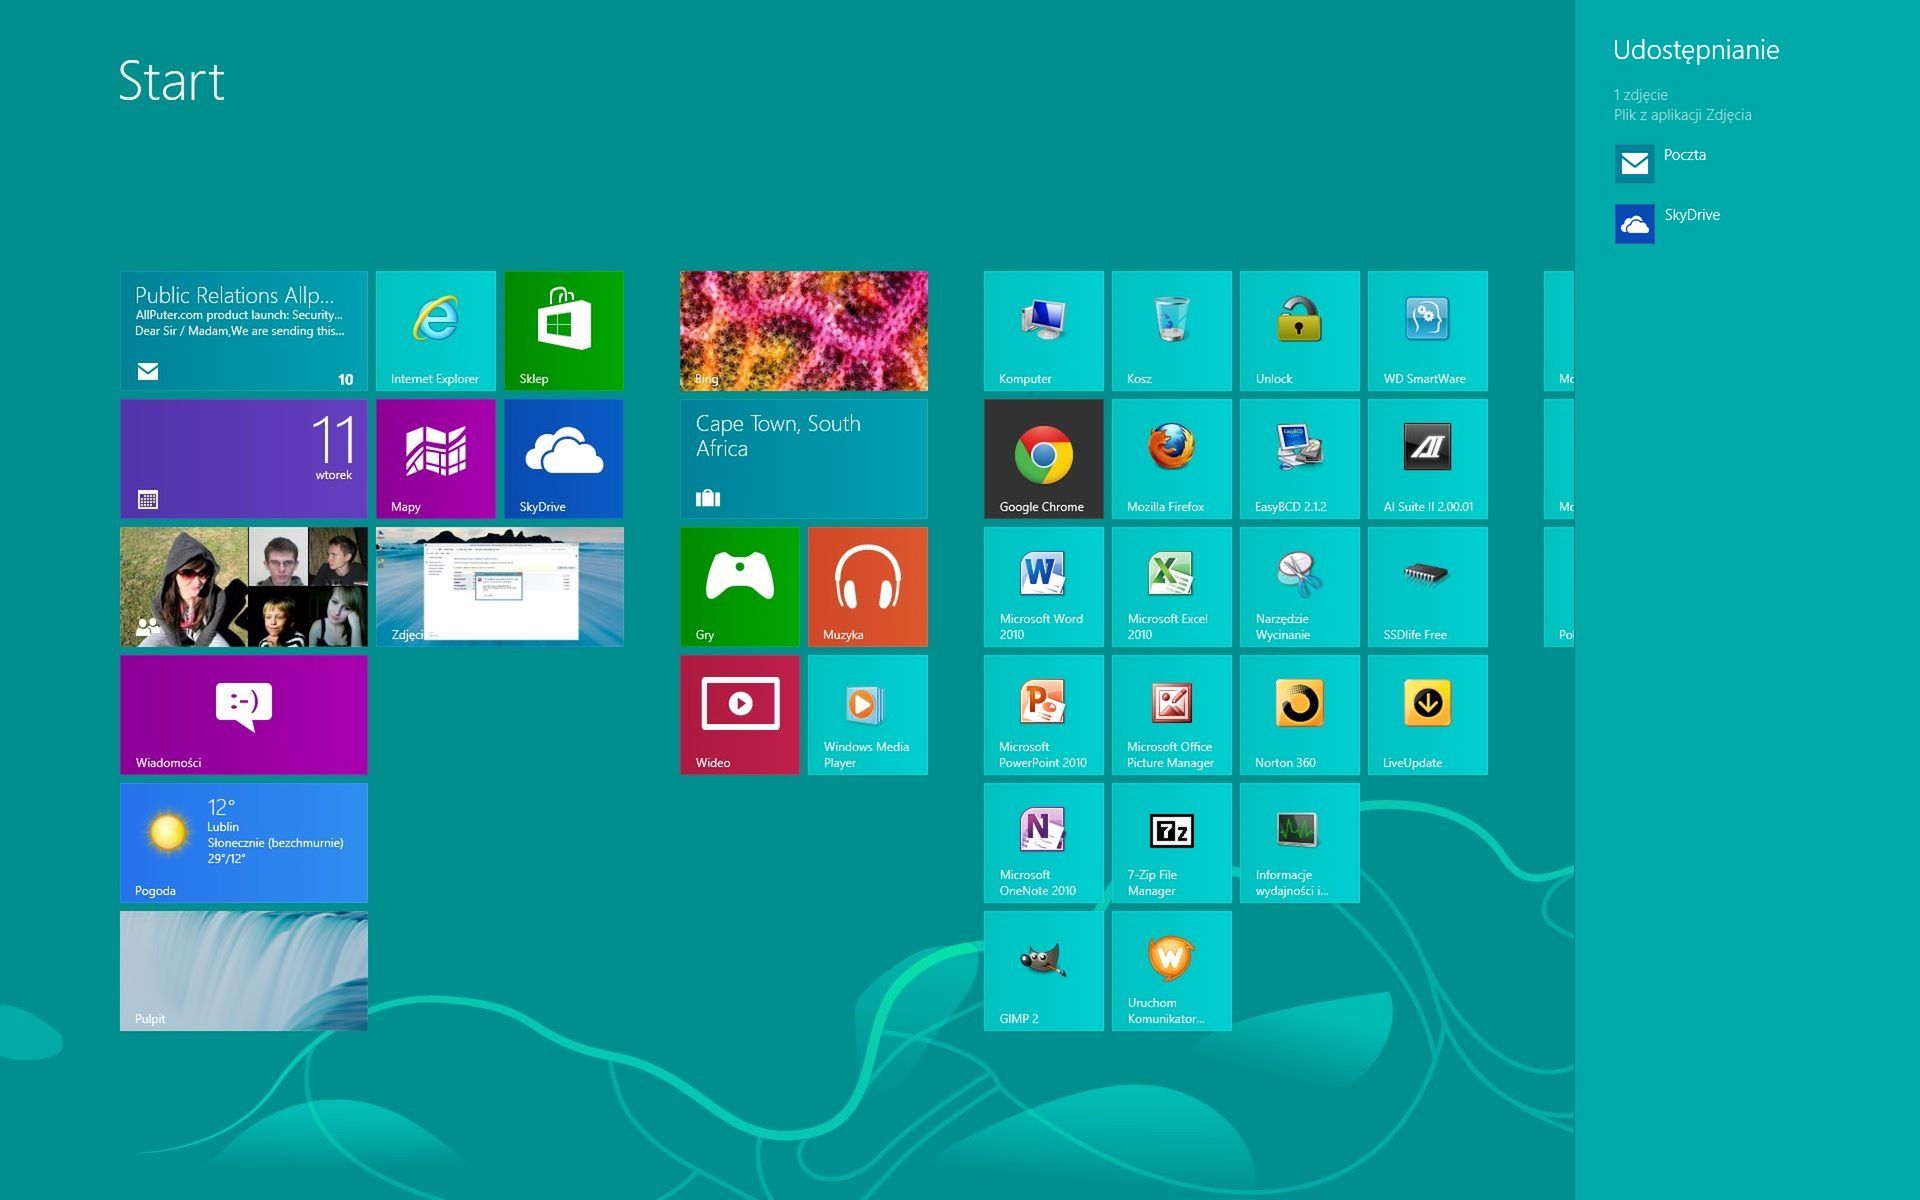Launch GIMP 2 tile
The width and height of the screenshot is (1920, 1200).
1044,971
